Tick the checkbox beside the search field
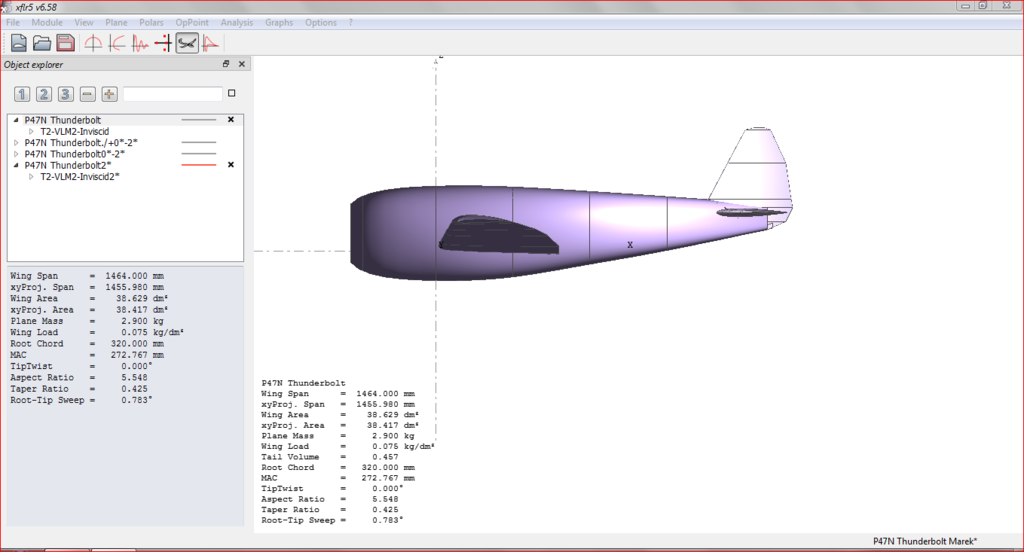 232,94
